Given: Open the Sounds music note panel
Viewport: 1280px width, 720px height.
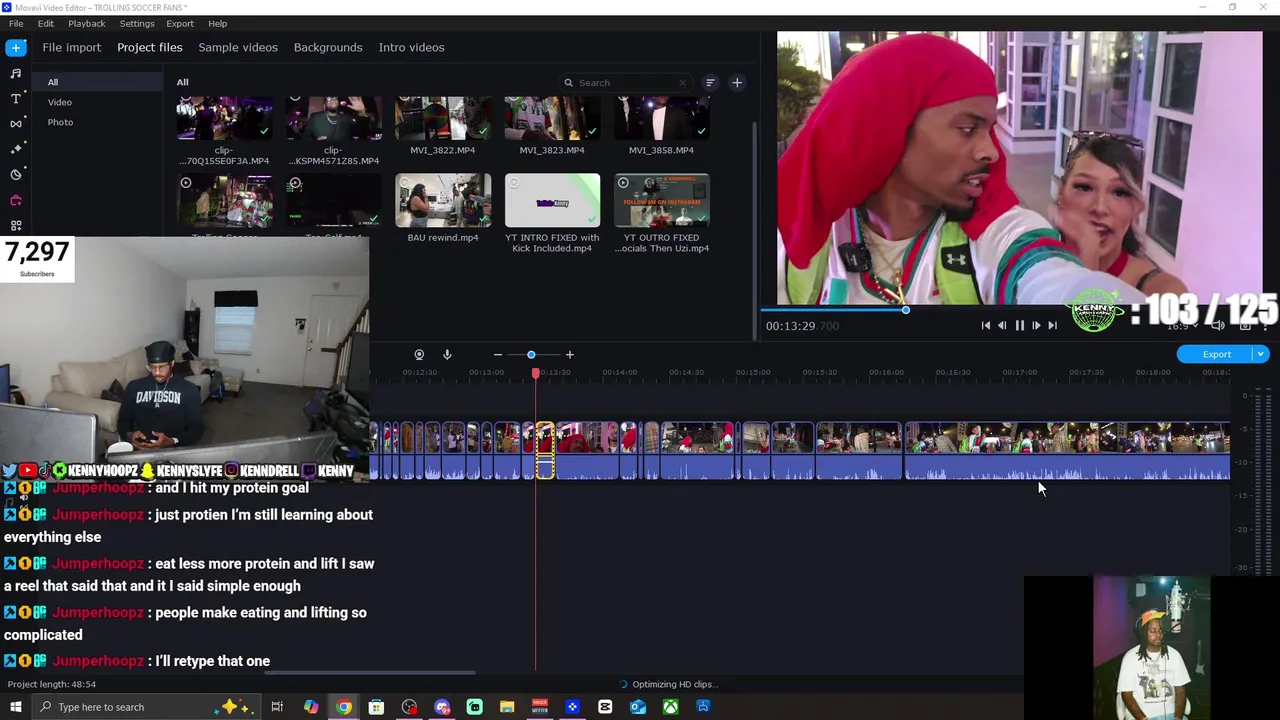Looking at the screenshot, I should [x=16, y=73].
